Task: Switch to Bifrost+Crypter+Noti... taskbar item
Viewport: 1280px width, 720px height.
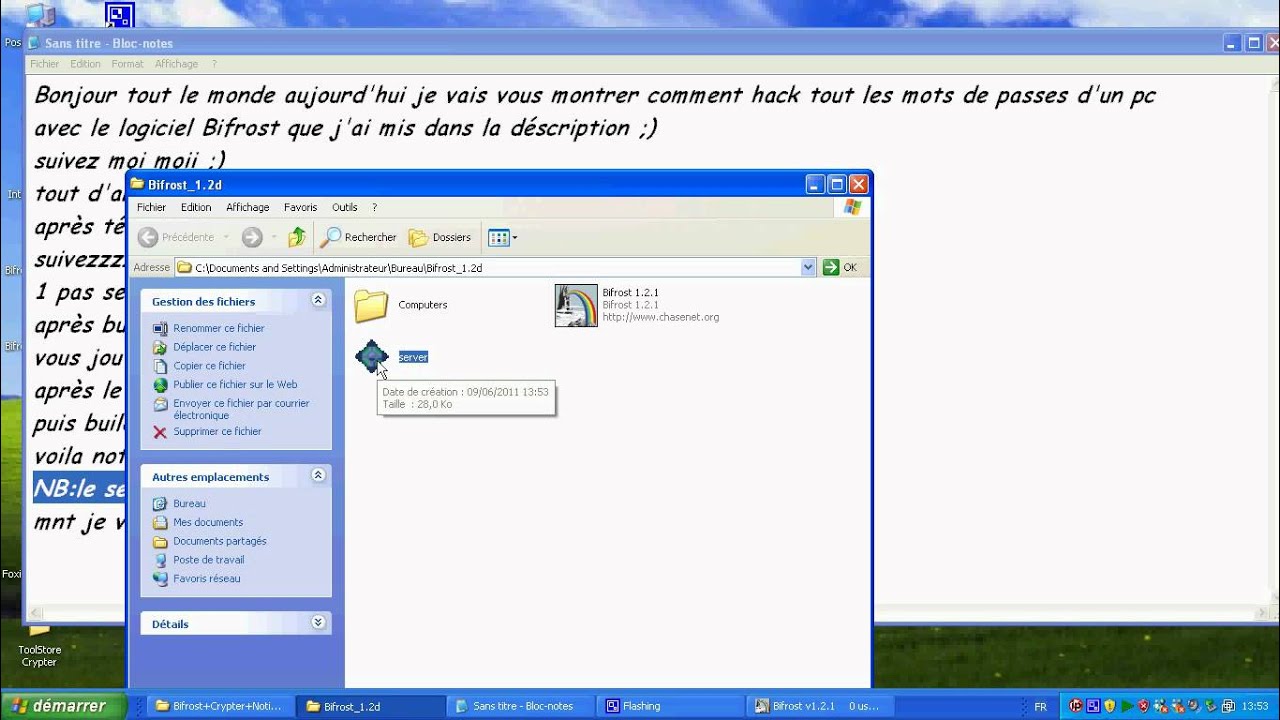Action: coord(219,706)
